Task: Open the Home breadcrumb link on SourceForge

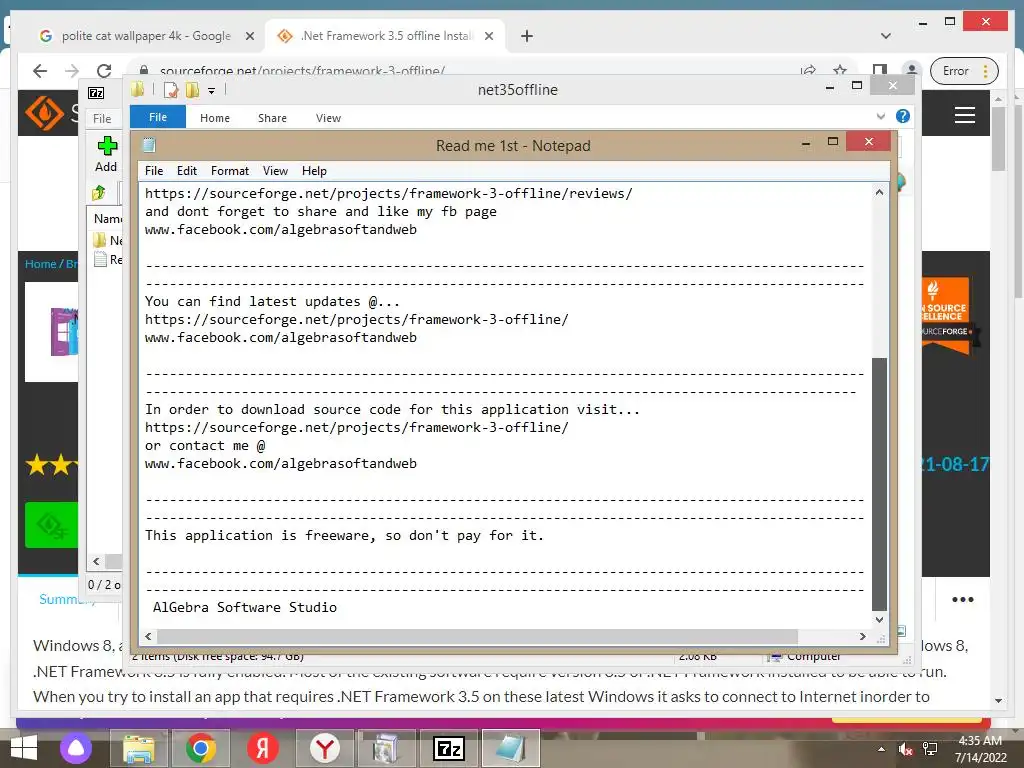Action: click(40, 264)
